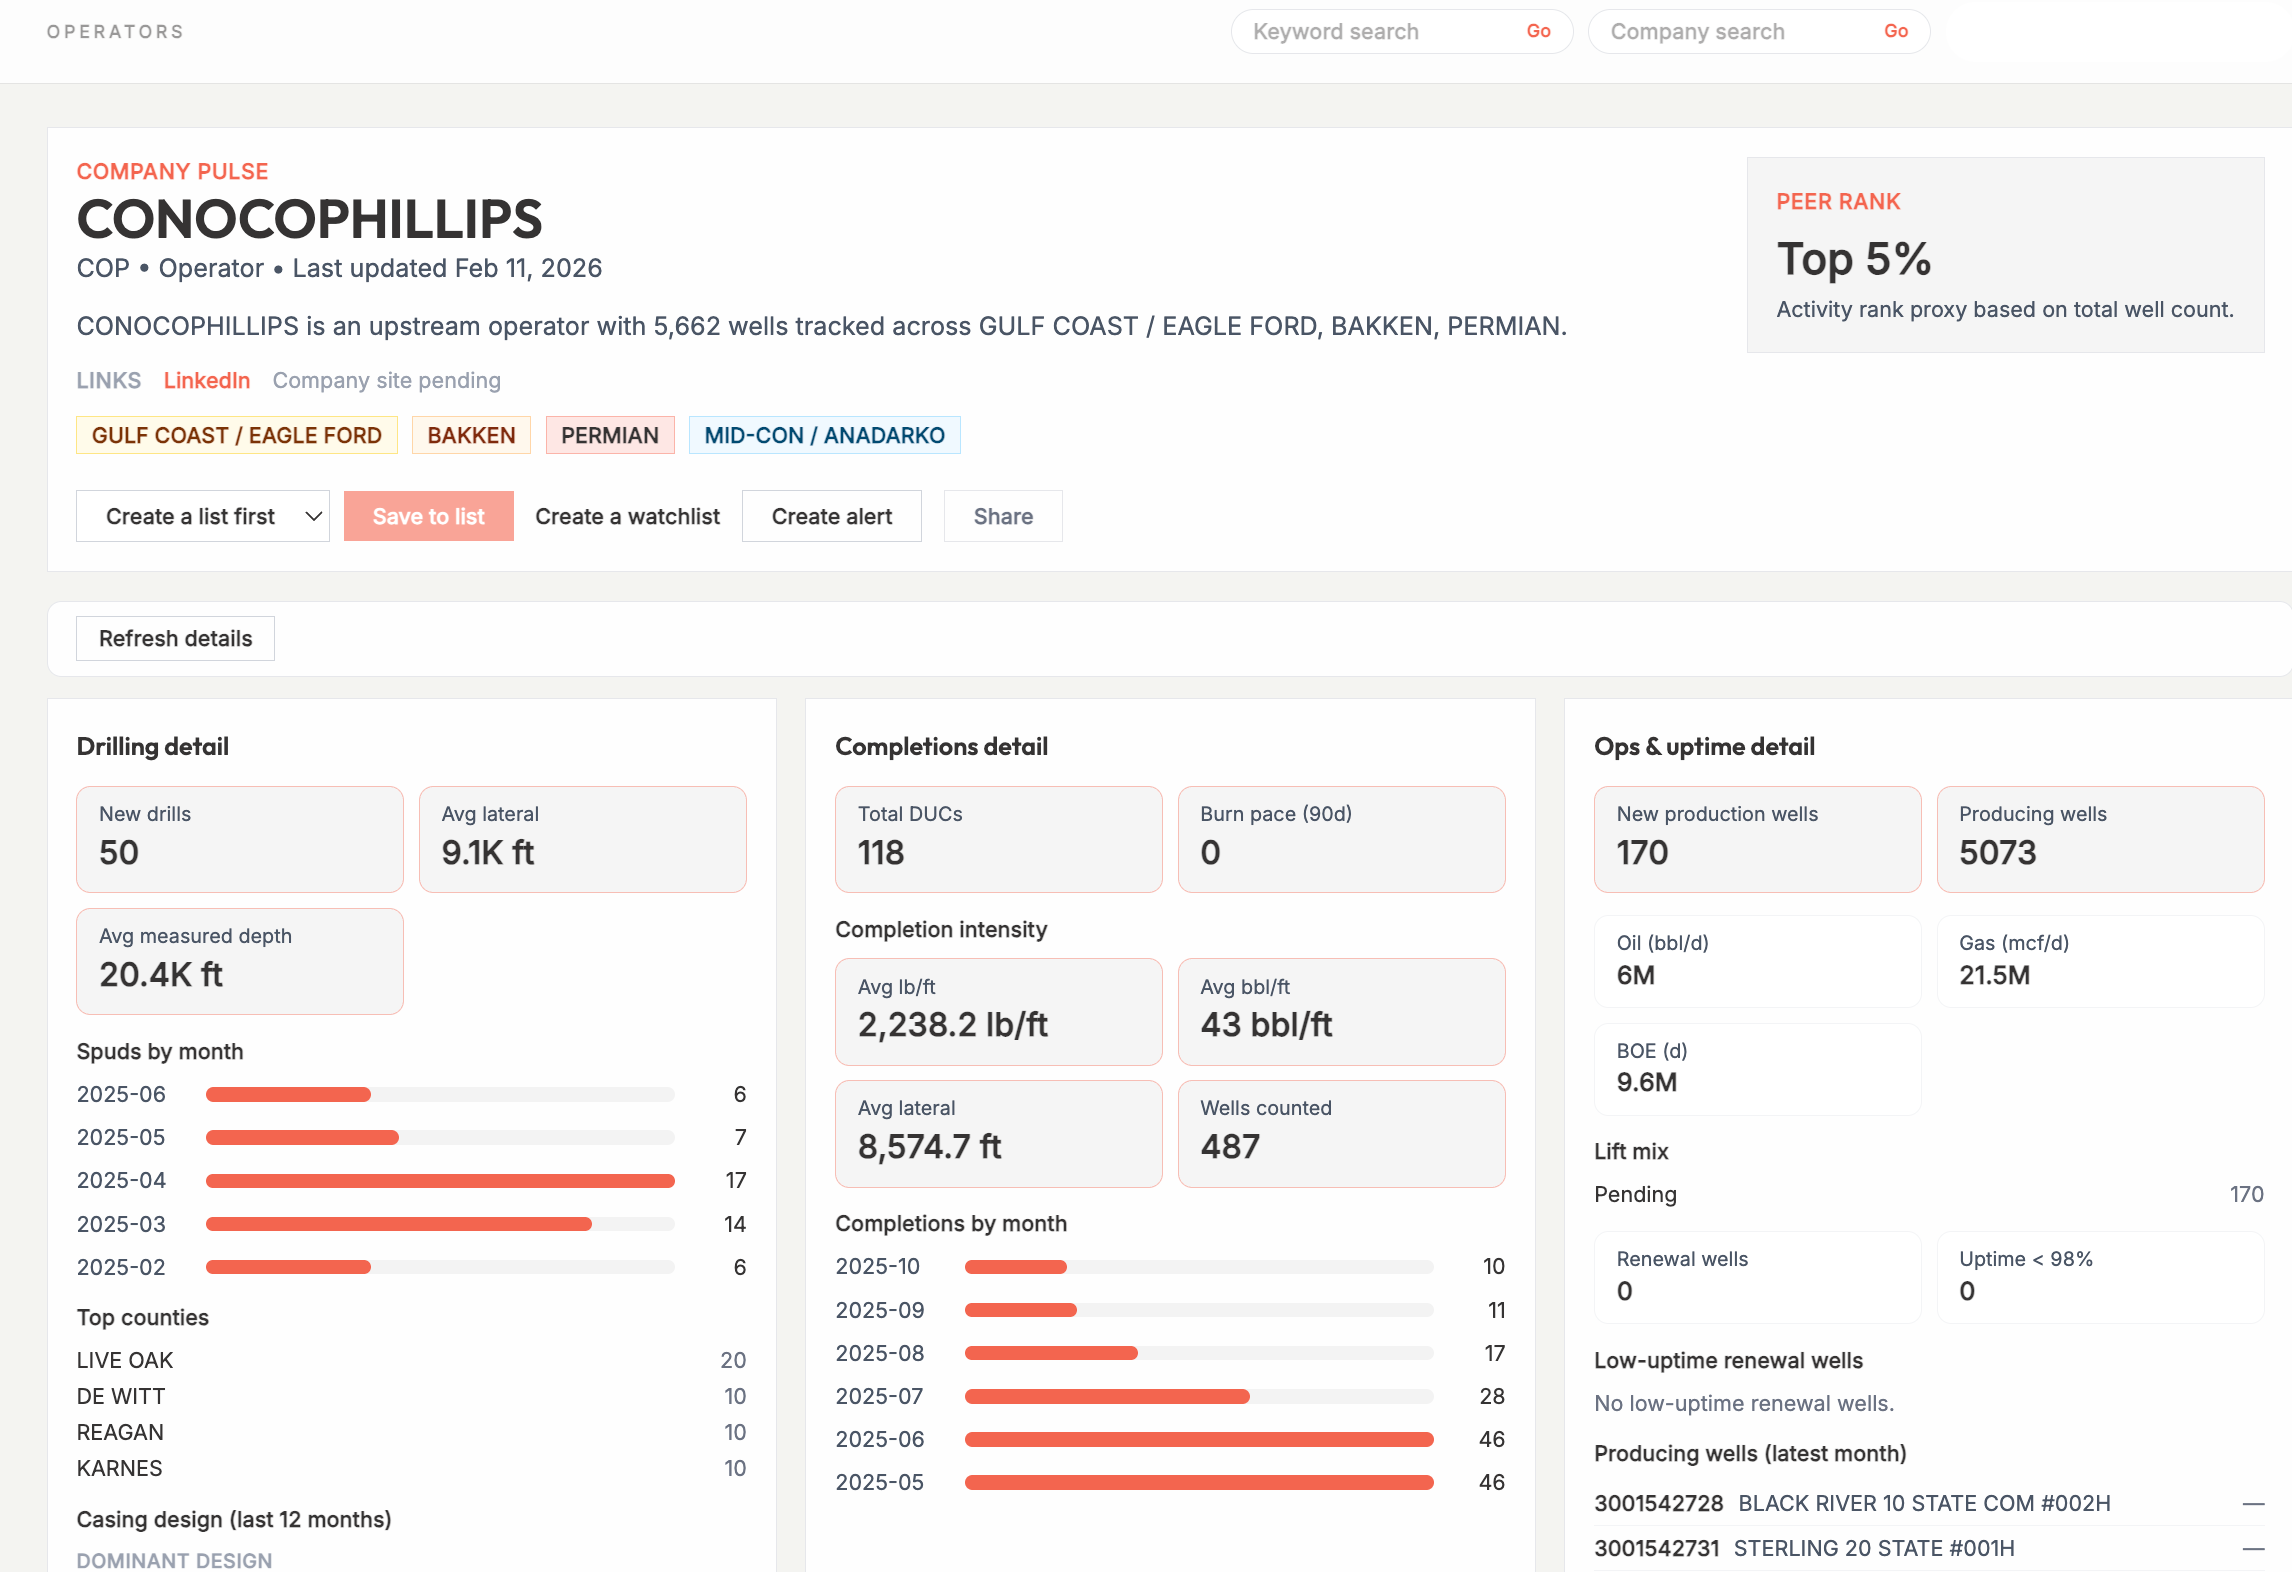Click the Share button
The width and height of the screenshot is (2292, 1572).
(1002, 516)
